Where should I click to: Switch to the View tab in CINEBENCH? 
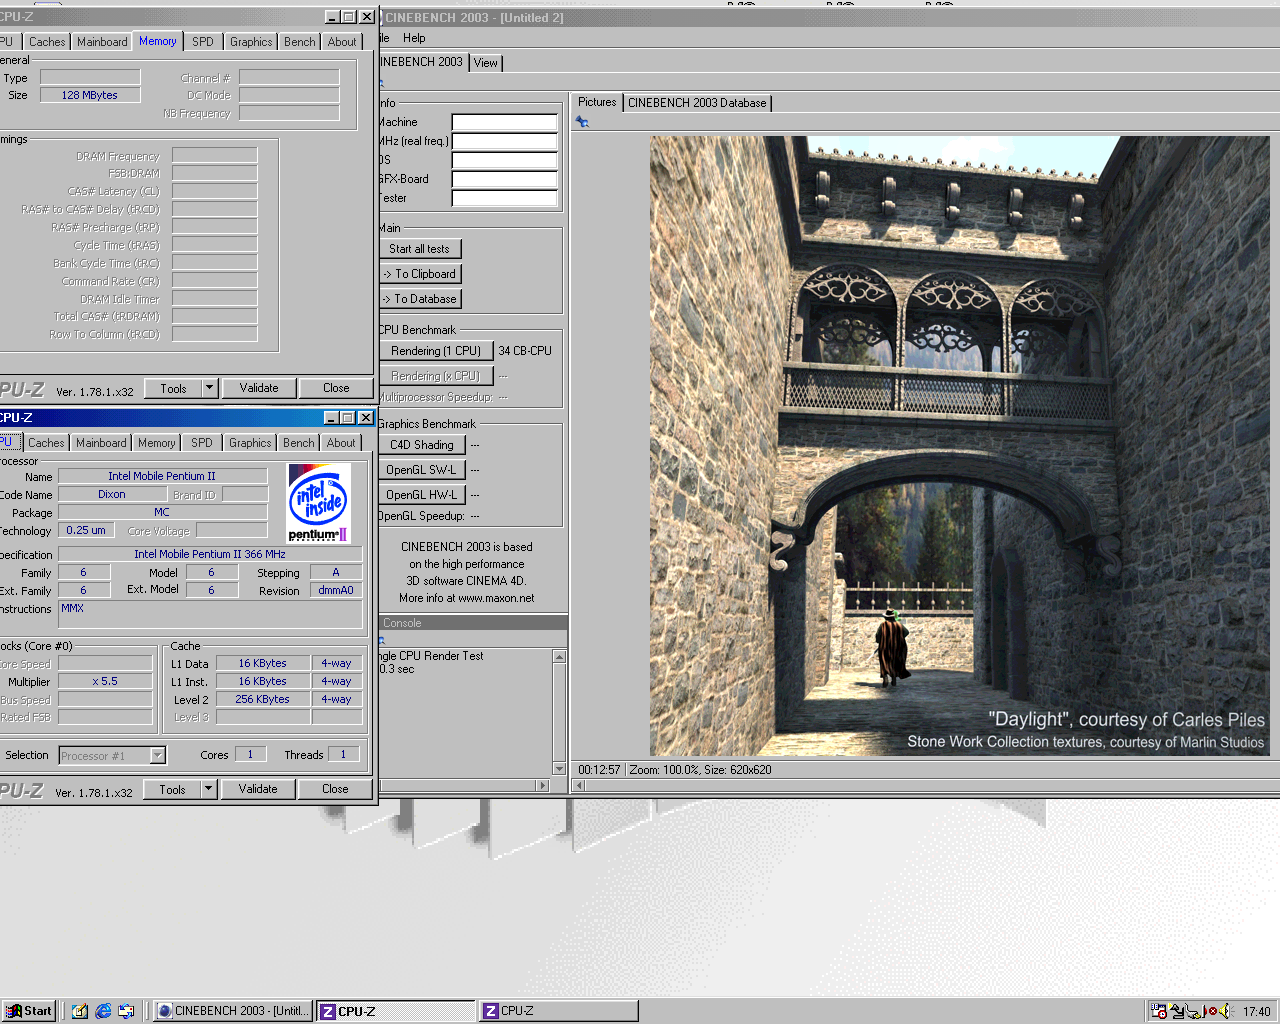pos(486,63)
